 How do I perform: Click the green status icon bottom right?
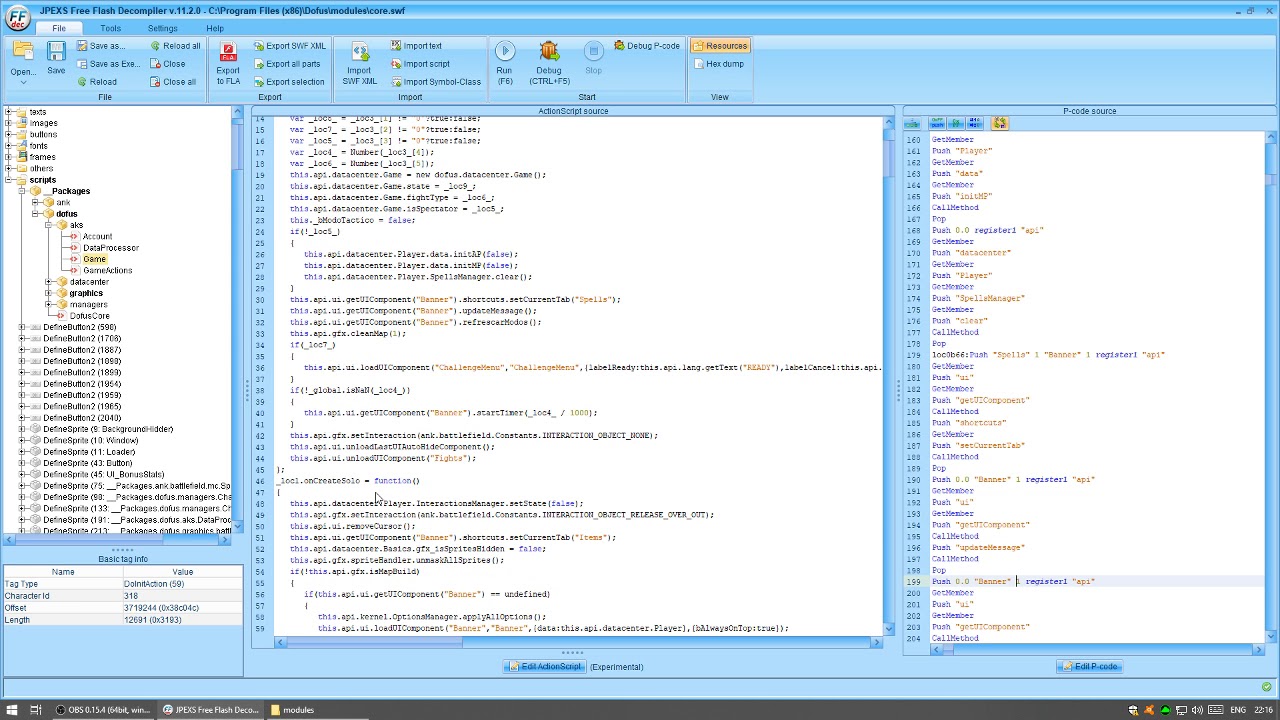[1267, 687]
